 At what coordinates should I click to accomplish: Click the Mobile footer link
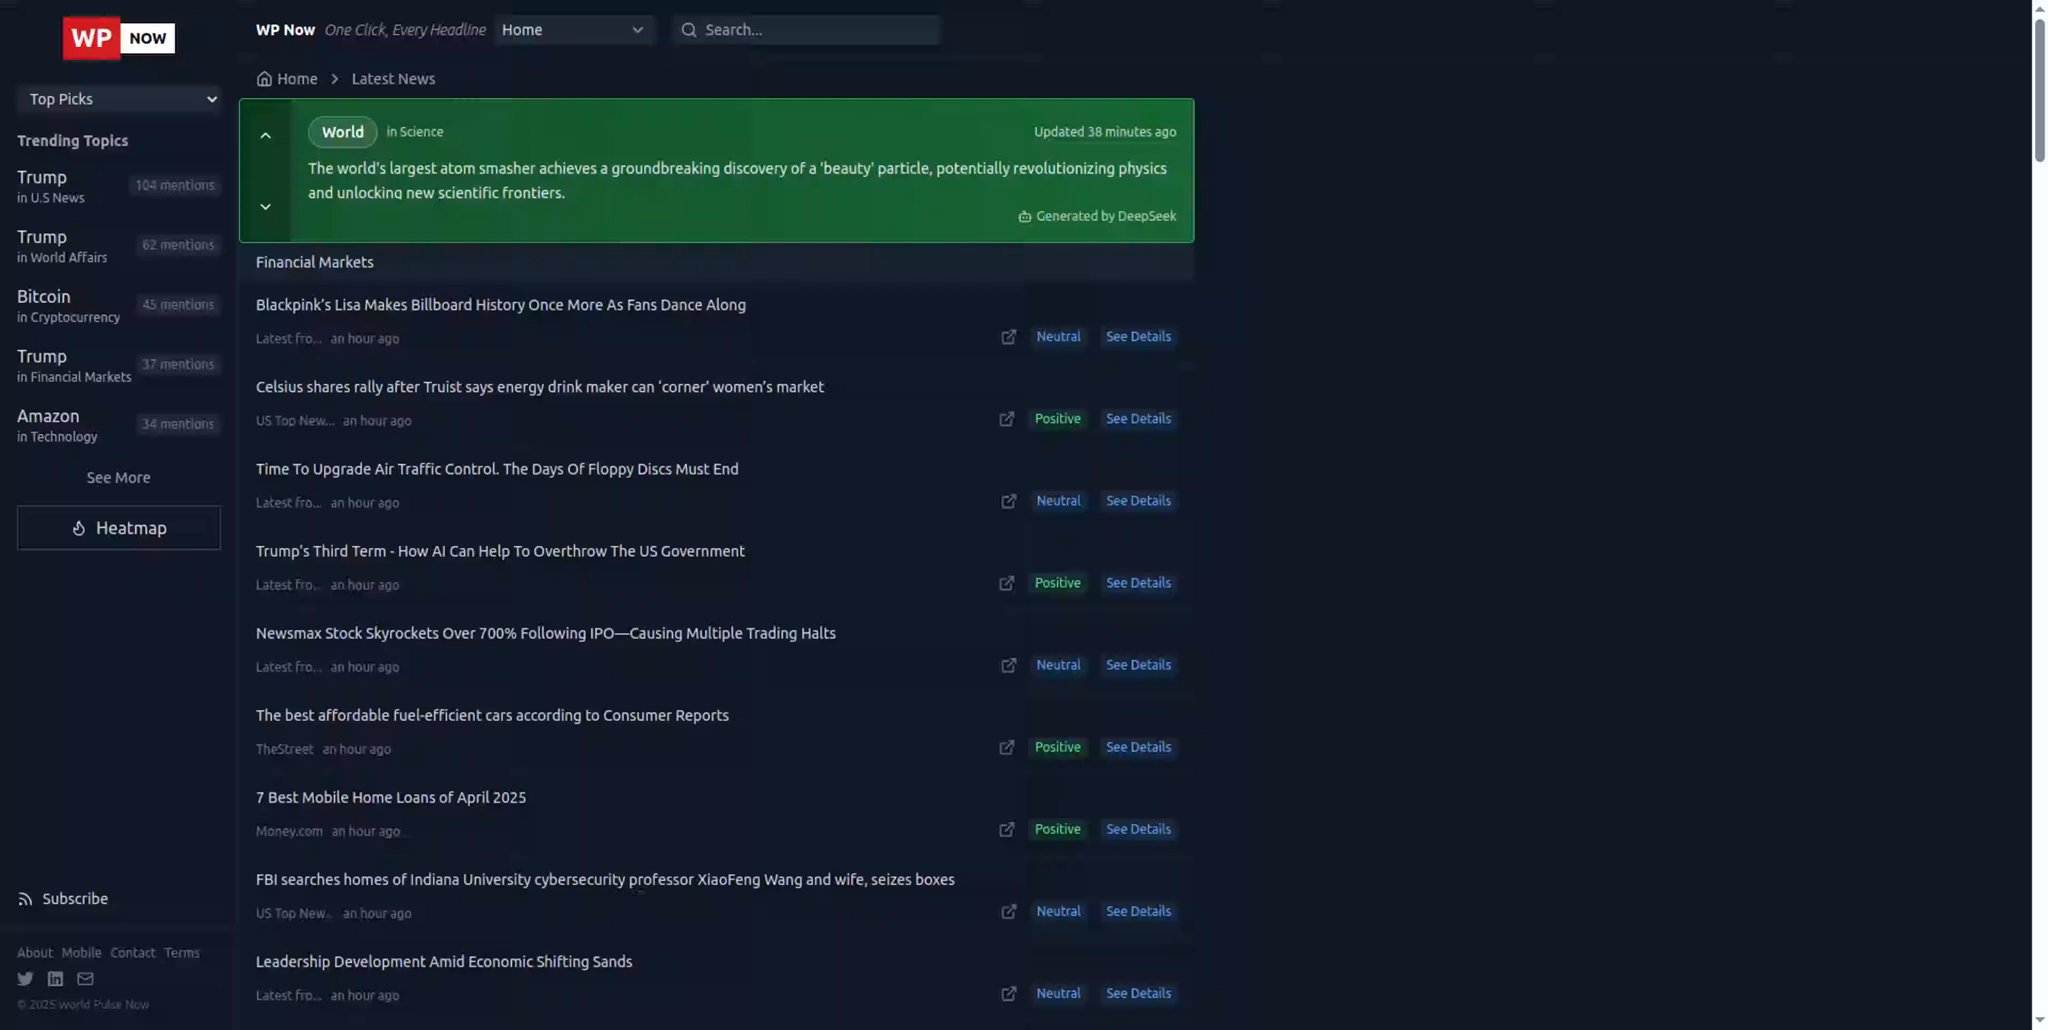pos(81,953)
